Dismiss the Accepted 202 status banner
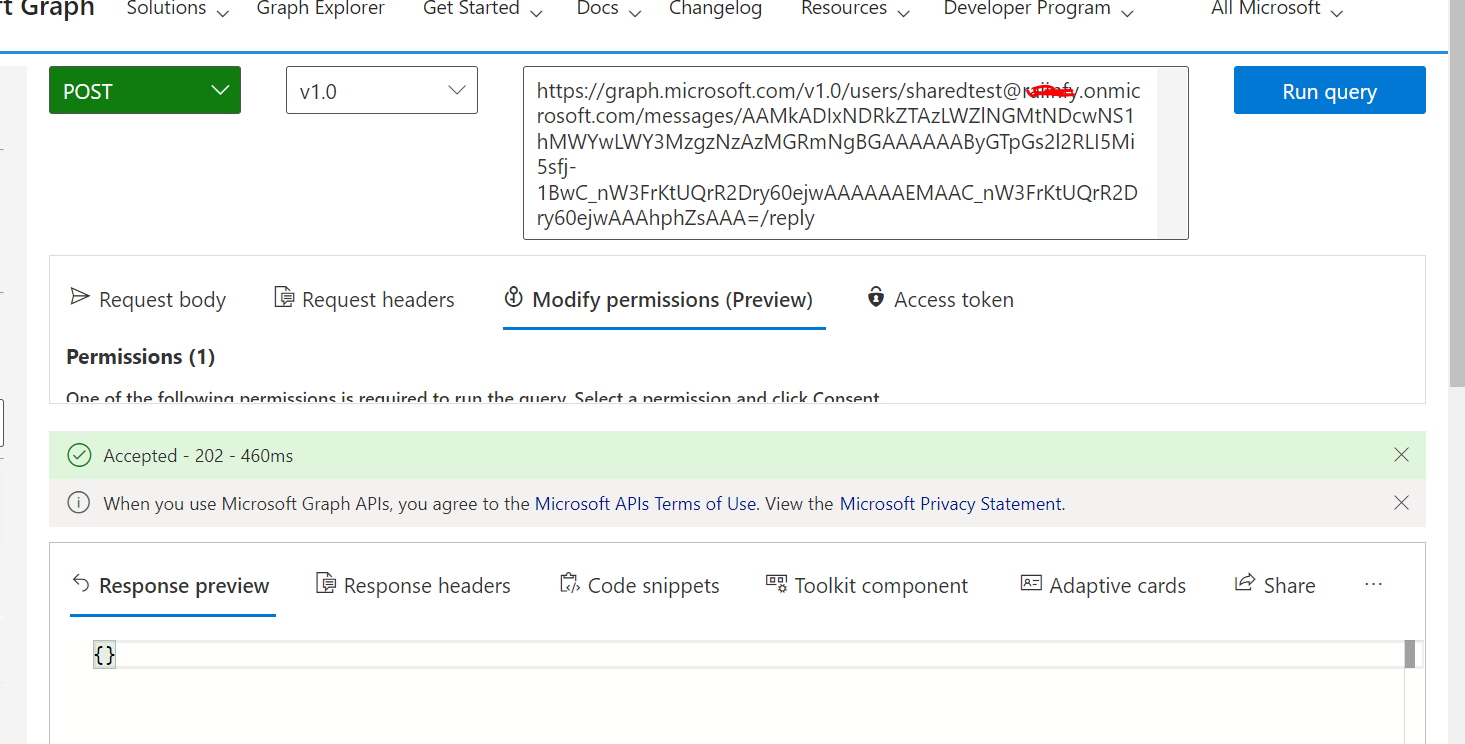 (1401, 454)
